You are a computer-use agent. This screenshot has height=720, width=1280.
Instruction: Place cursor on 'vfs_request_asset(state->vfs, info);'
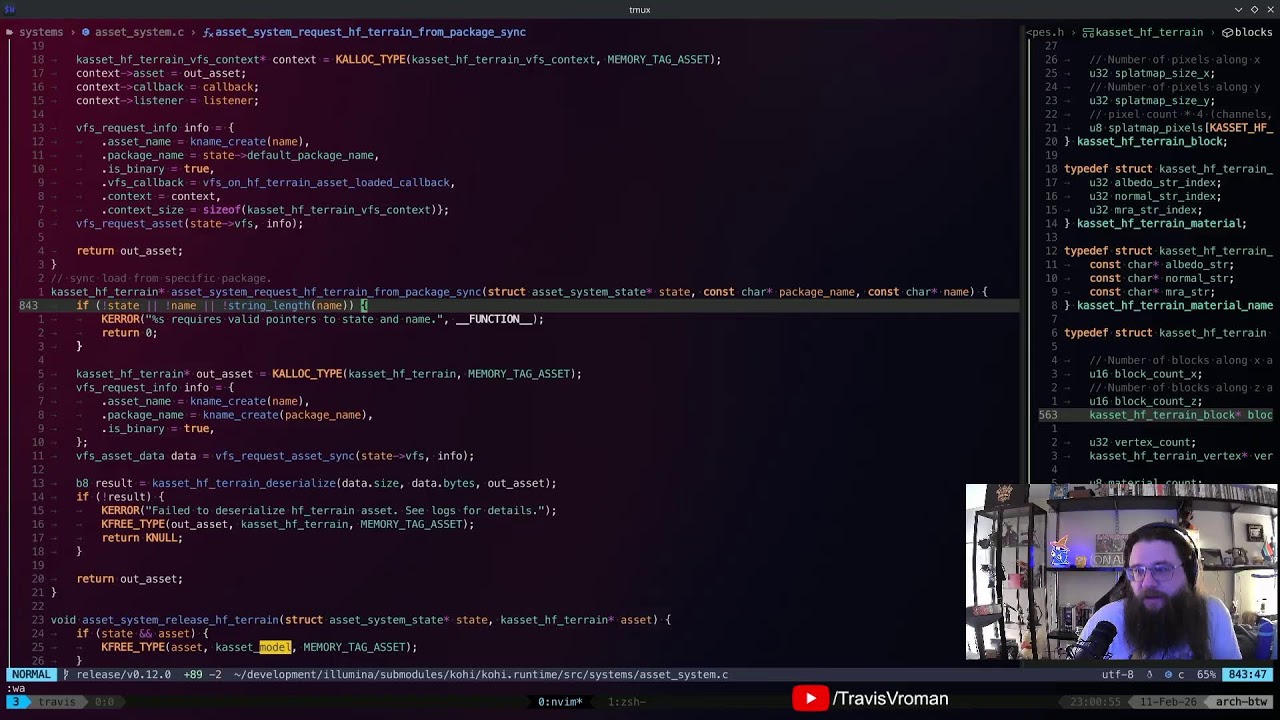pos(189,224)
